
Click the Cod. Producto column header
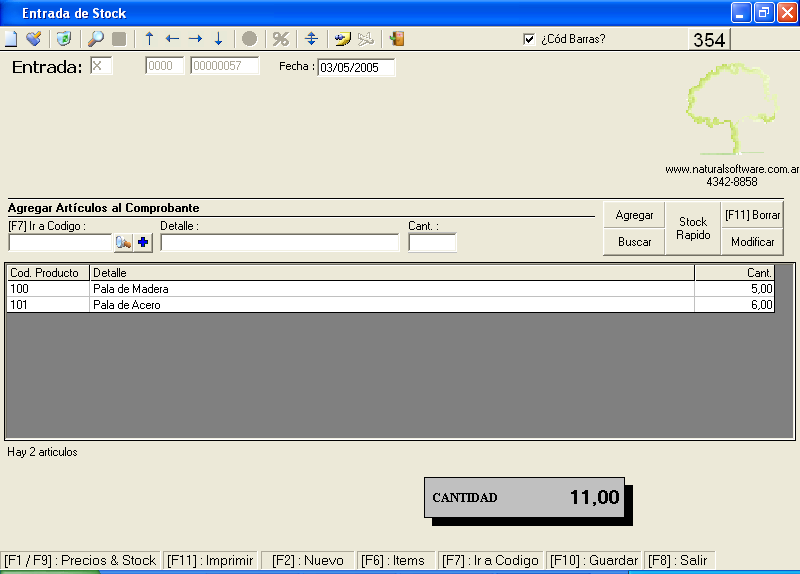coord(48,273)
